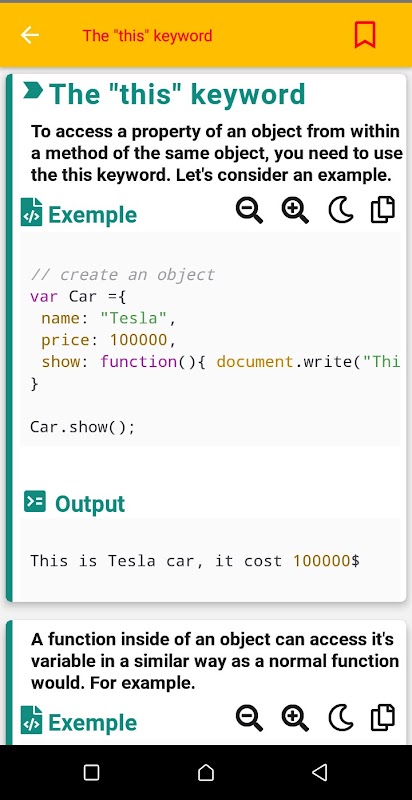Go to Android home screen button

coord(206,772)
